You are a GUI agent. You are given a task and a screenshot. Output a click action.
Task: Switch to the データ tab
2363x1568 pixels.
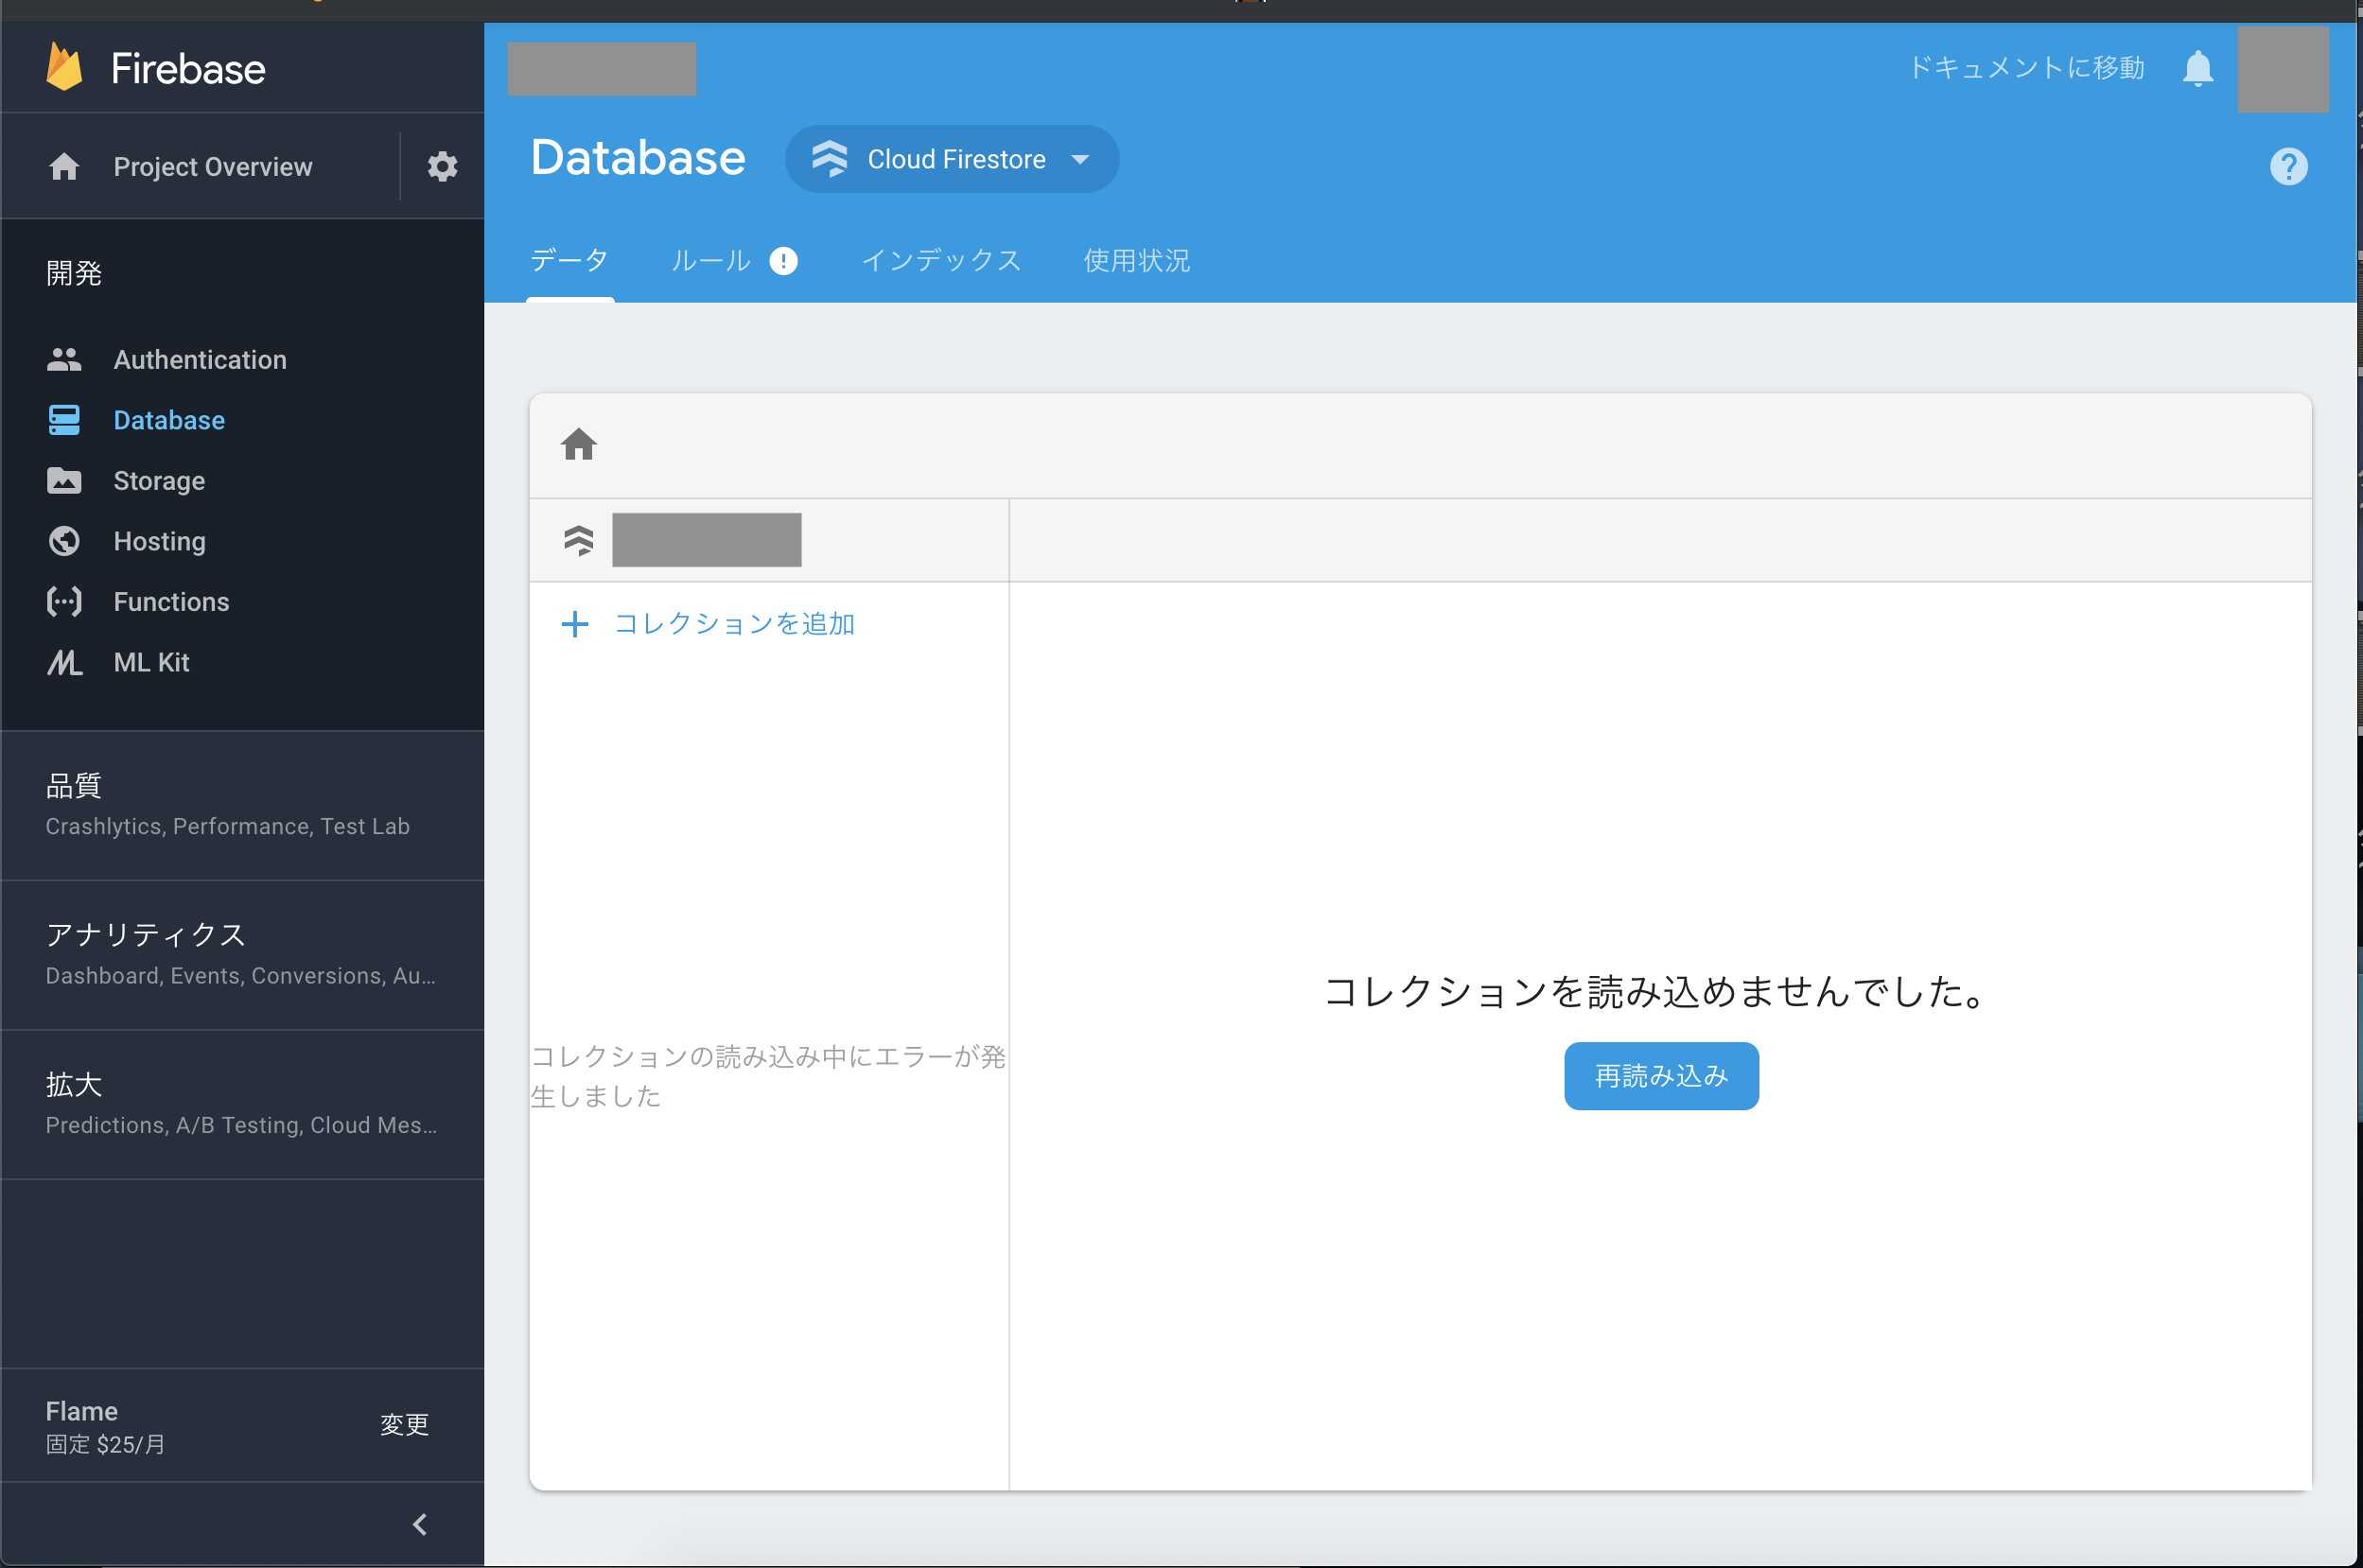point(569,261)
